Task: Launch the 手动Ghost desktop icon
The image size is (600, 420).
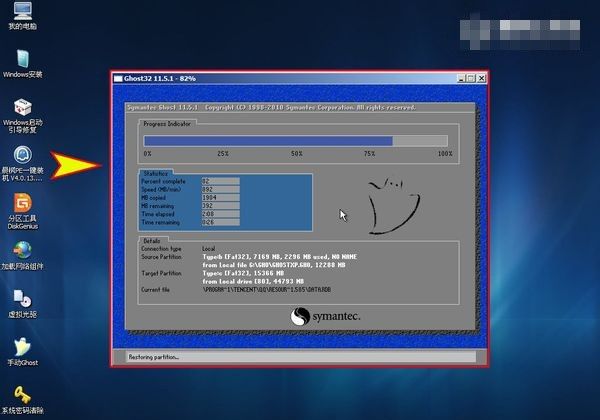Action: click(x=23, y=352)
